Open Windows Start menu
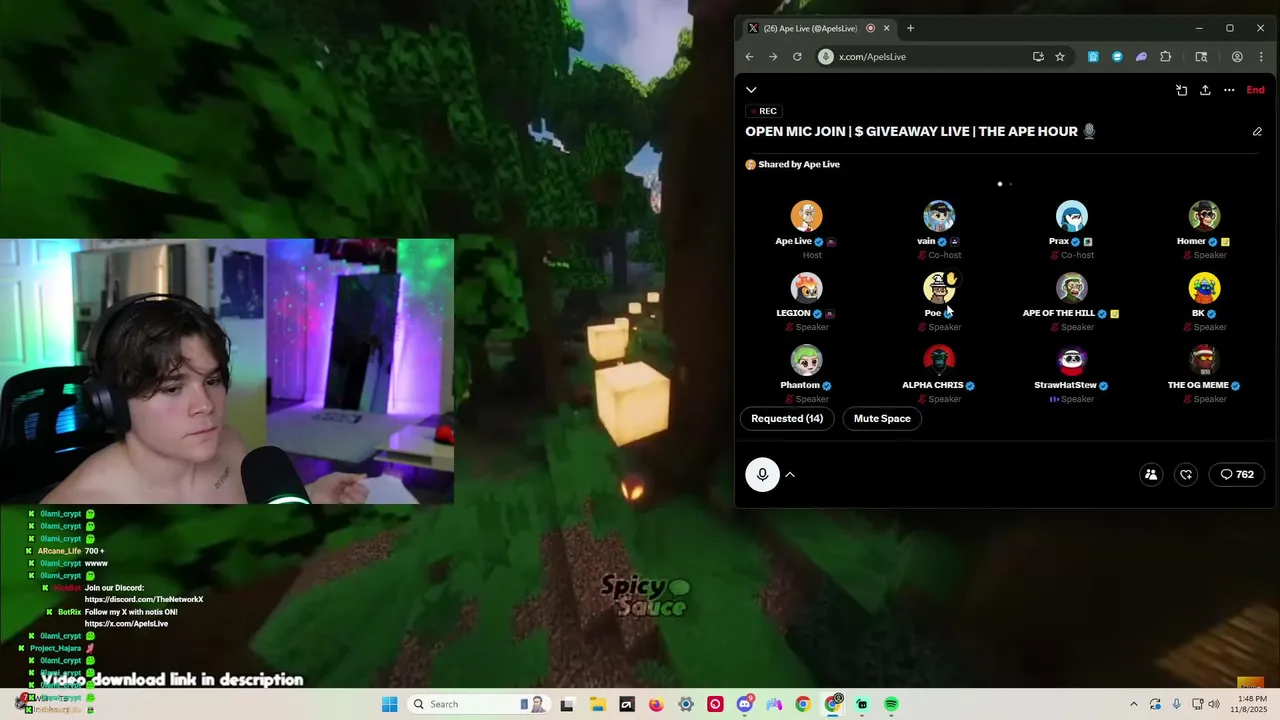 [x=389, y=704]
